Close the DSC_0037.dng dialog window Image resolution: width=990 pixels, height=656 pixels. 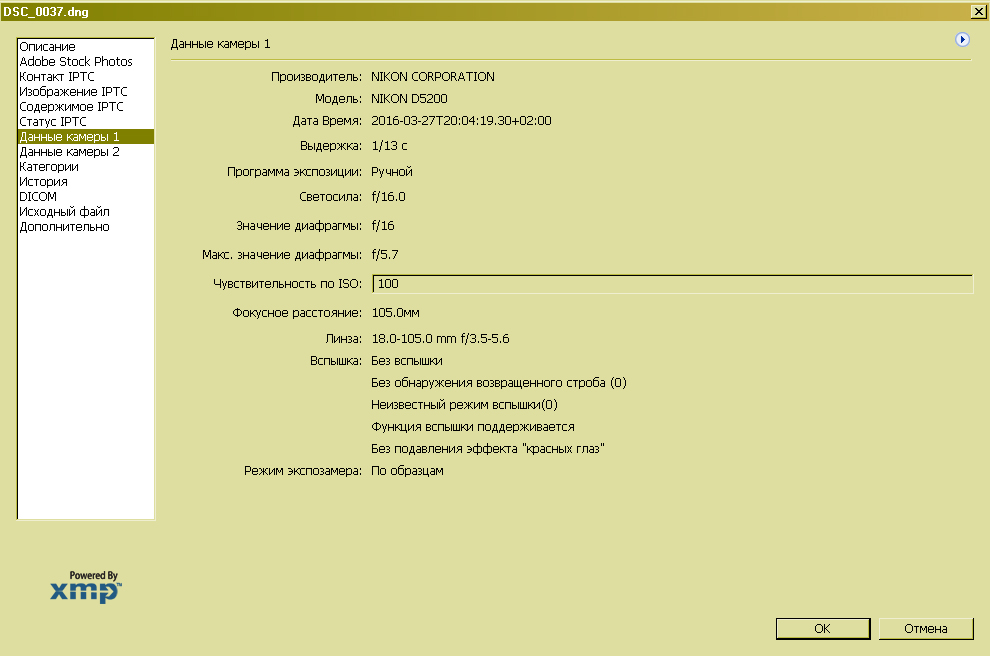click(978, 11)
